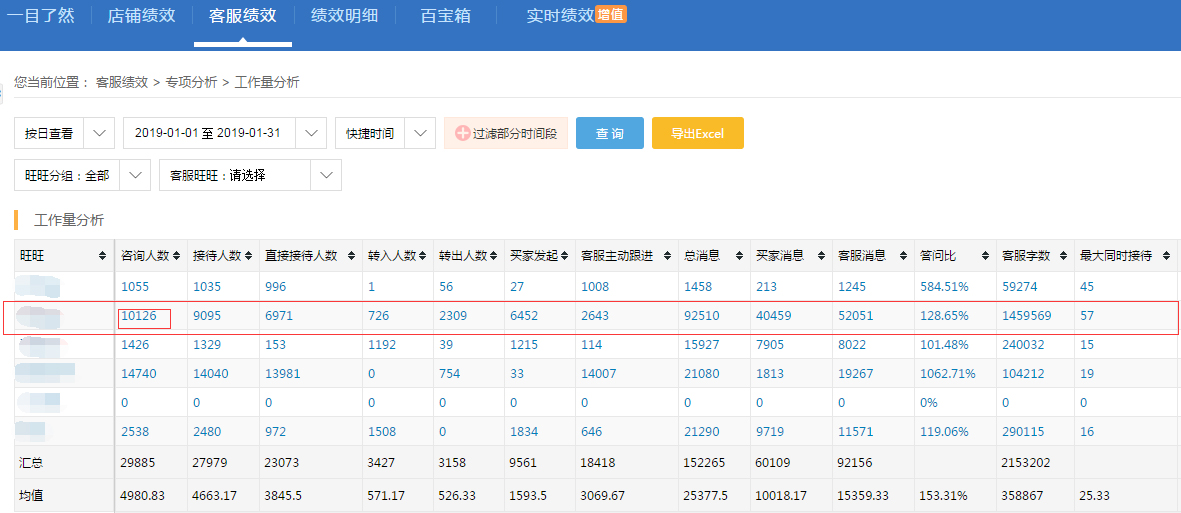Click the 584.51% 答问比 value

click(x=944, y=286)
